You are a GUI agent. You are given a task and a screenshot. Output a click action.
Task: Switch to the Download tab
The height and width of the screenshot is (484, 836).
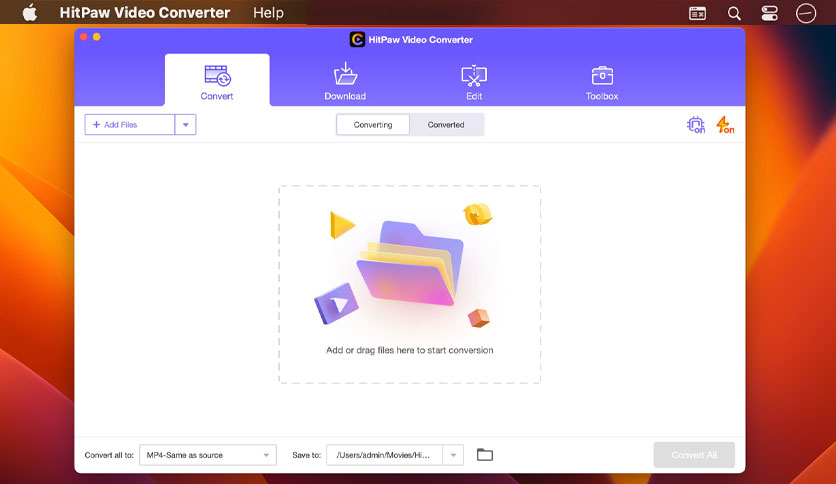click(345, 81)
